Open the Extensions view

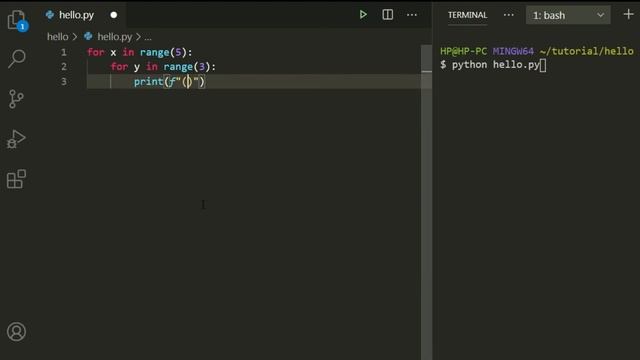pyautogui.click(x=17, y=179)
